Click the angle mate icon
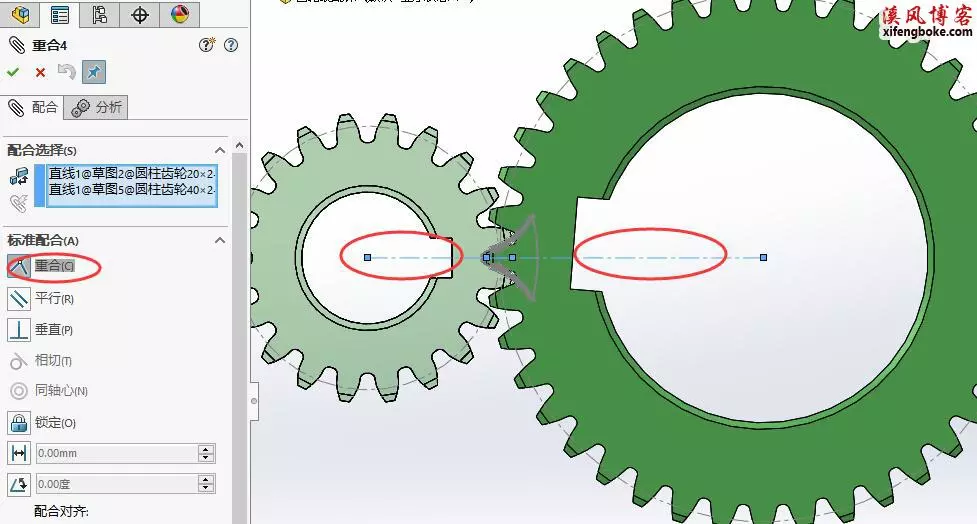Screen dimensions: 977x524 (x=19, y=484)
